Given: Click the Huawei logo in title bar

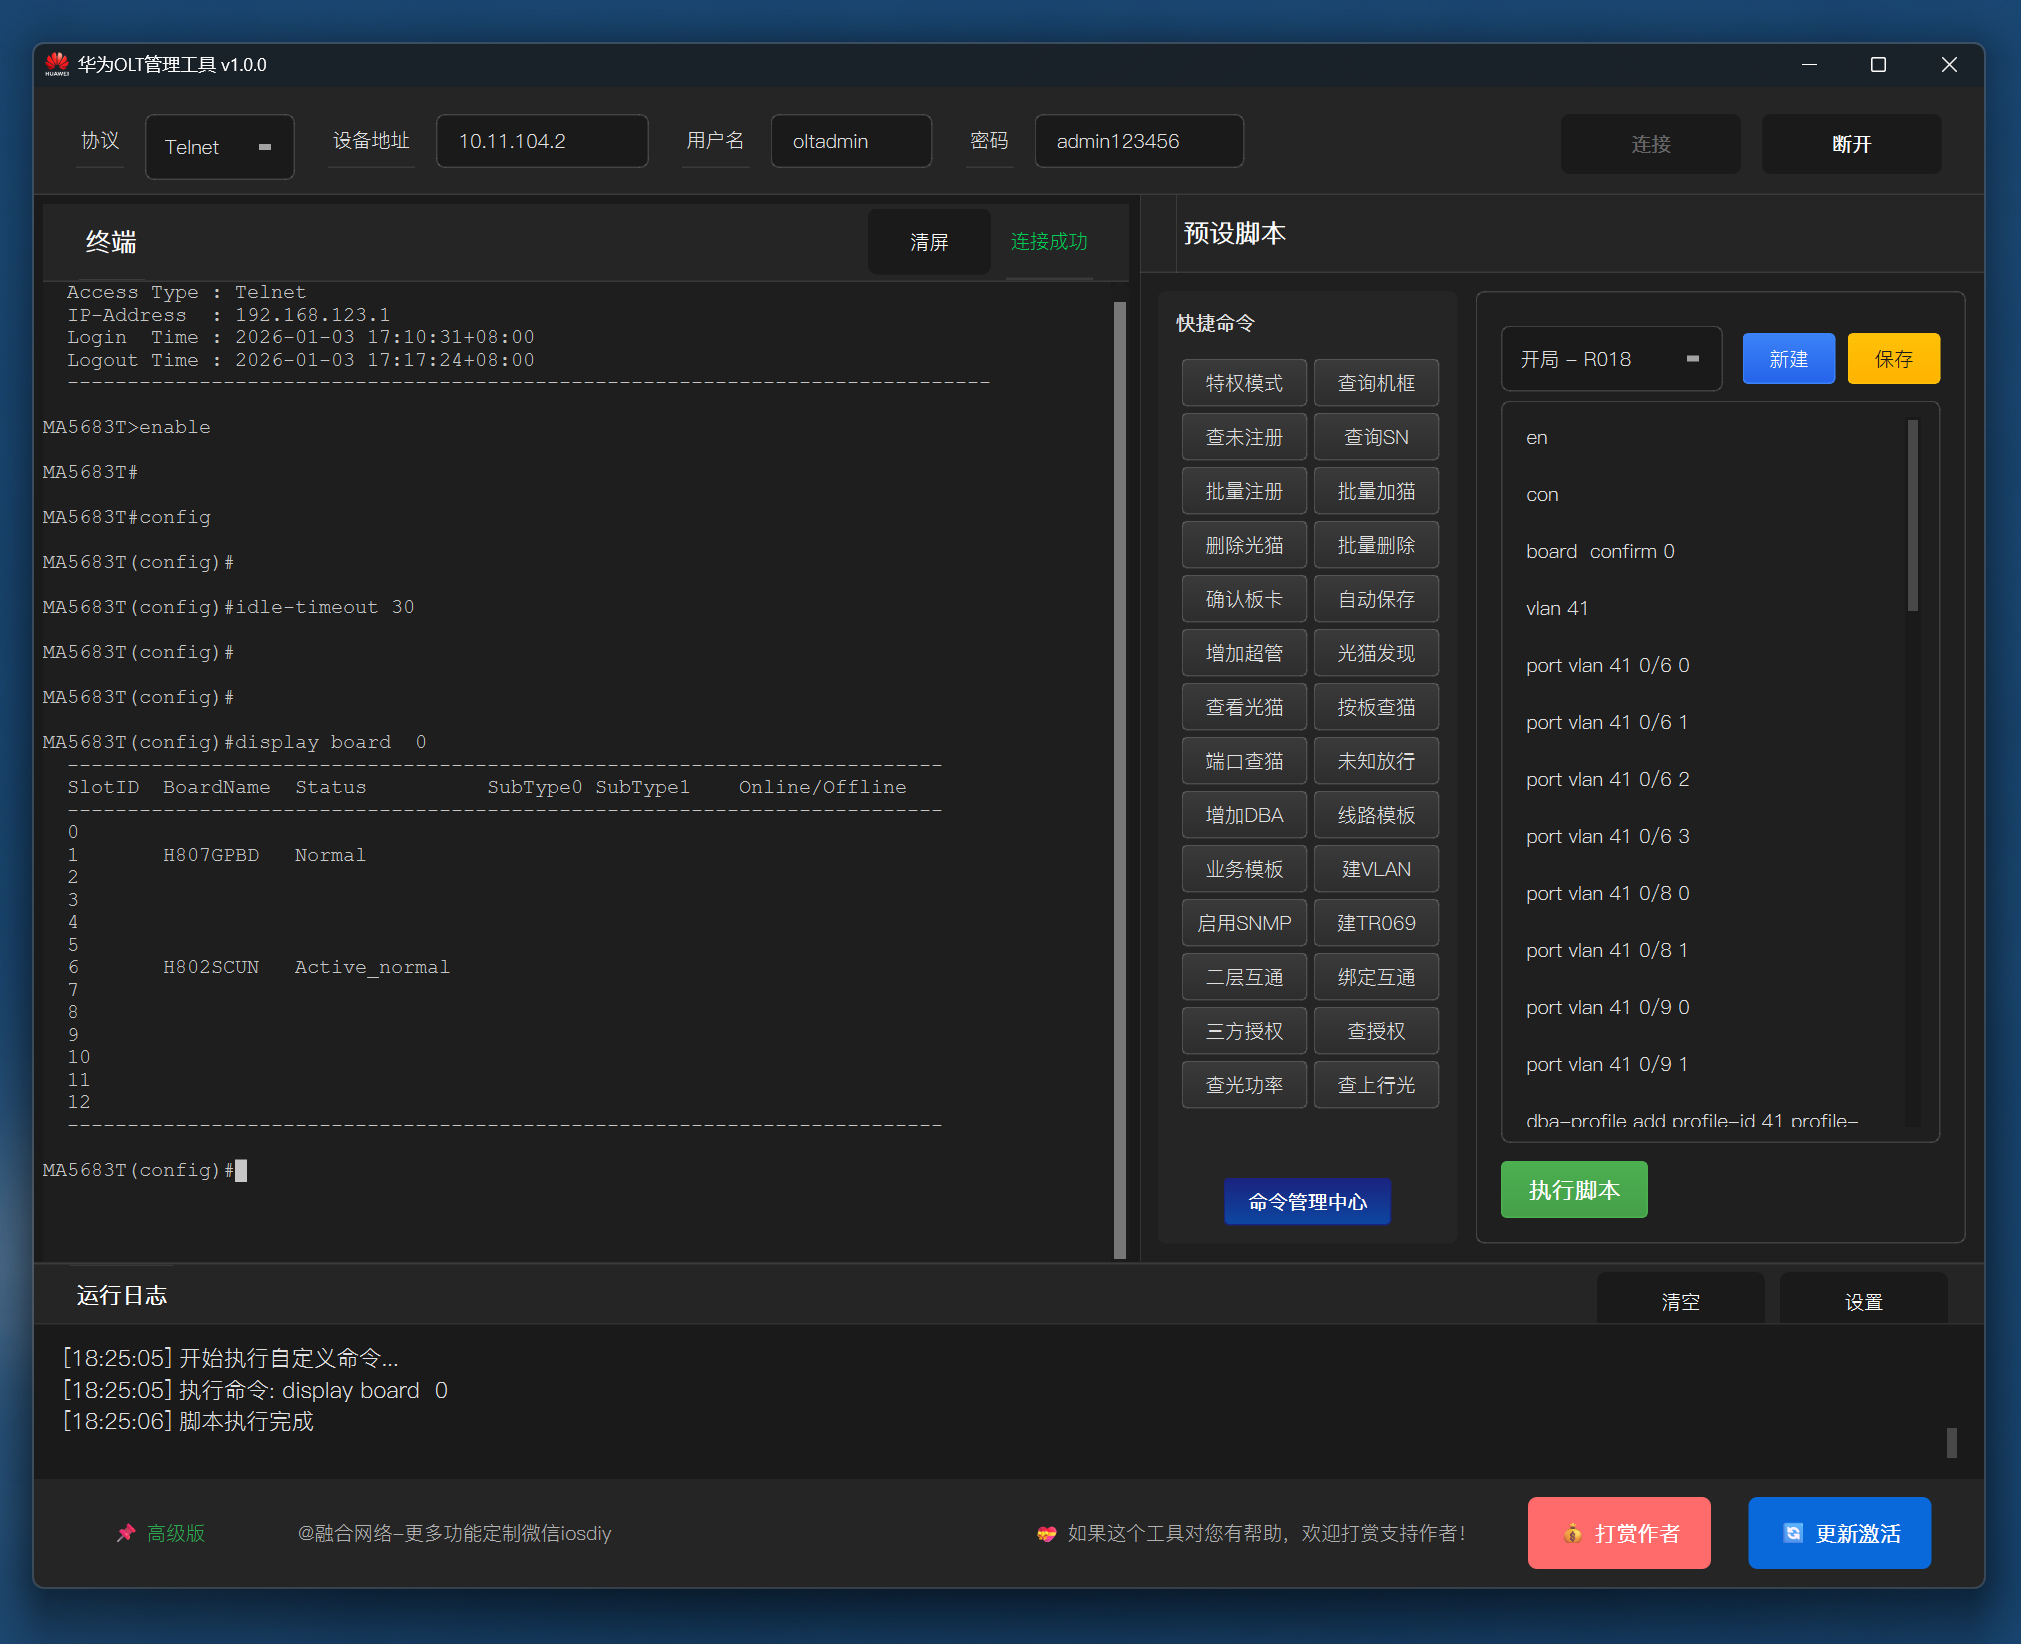Looking at the screenshot, I should [57, 64].
